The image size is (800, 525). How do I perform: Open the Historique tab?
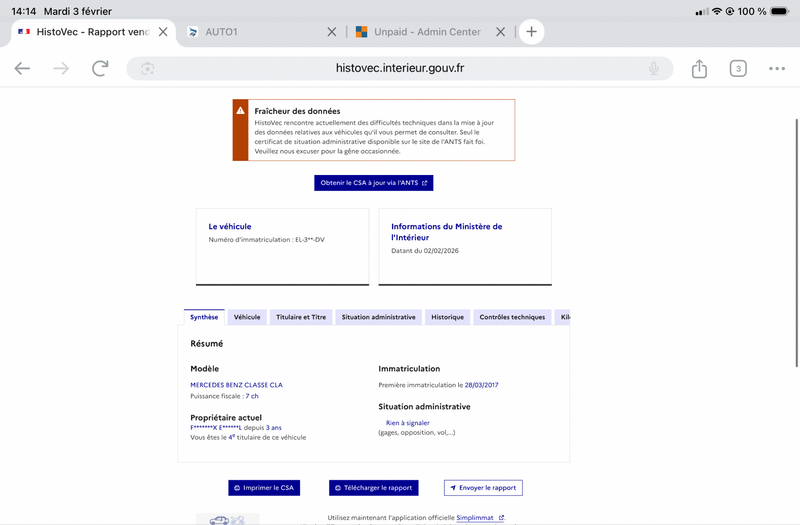click(x=447, y=317)
